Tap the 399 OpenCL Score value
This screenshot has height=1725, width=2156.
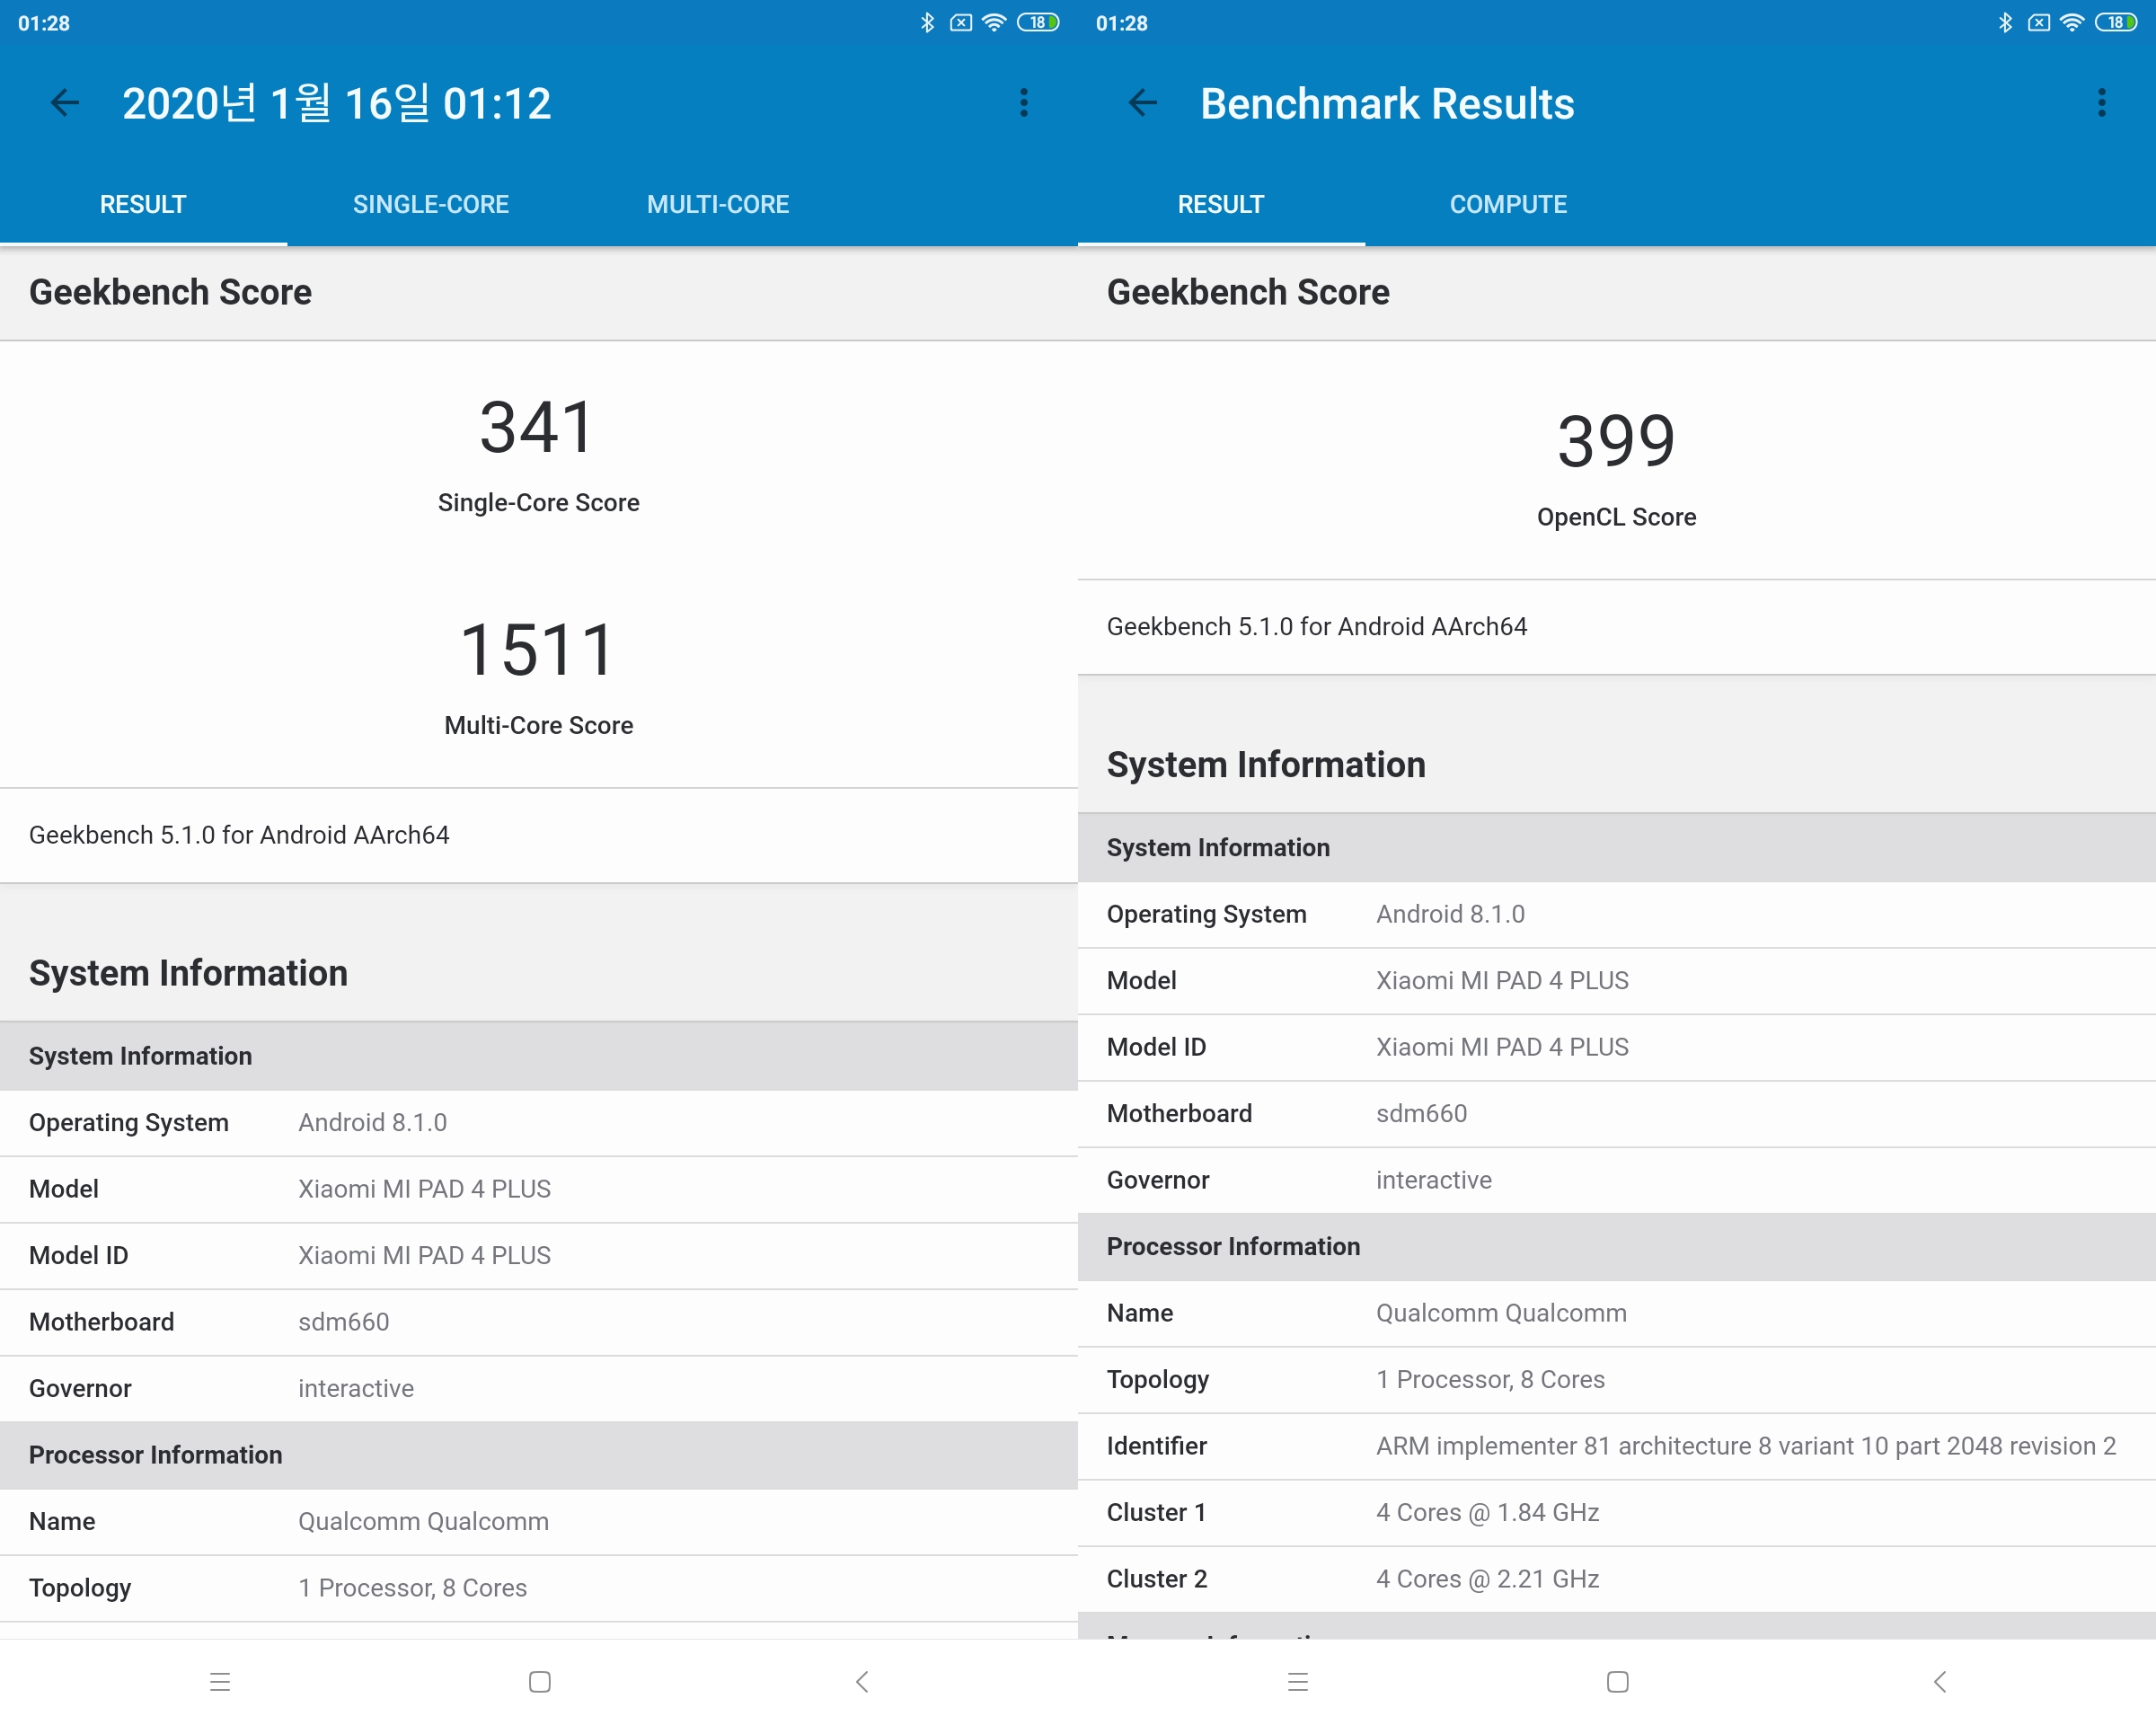[1616, 441]
